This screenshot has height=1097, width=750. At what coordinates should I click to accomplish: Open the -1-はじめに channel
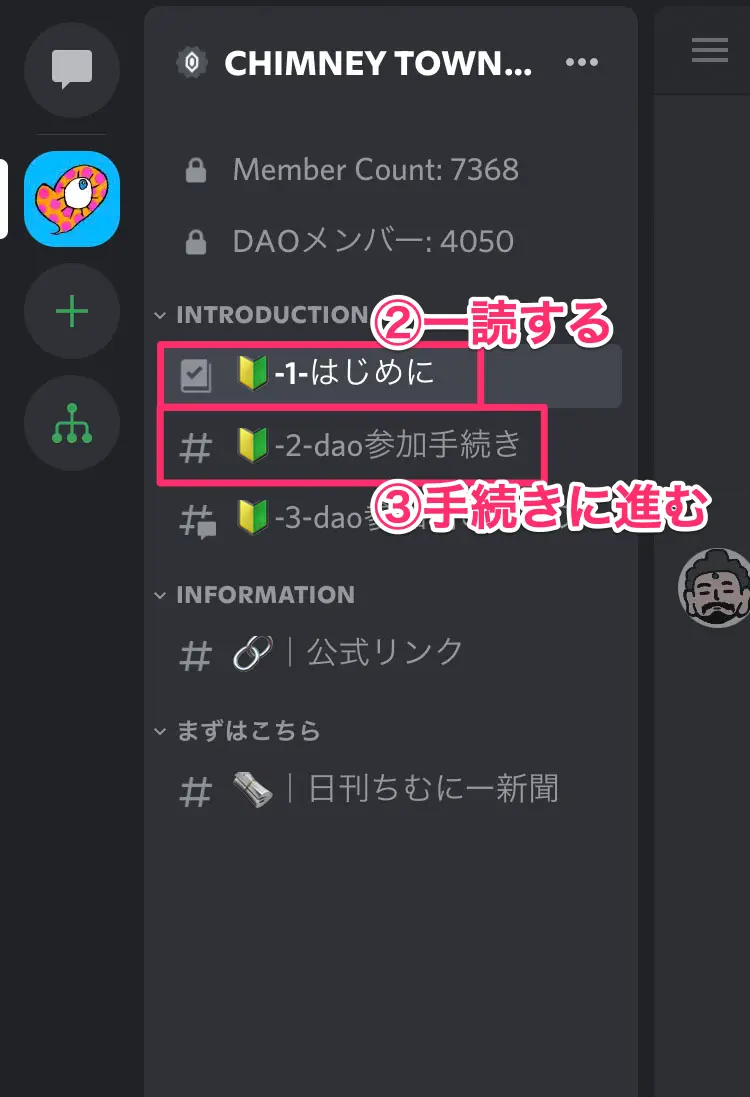tap(390, 374)
